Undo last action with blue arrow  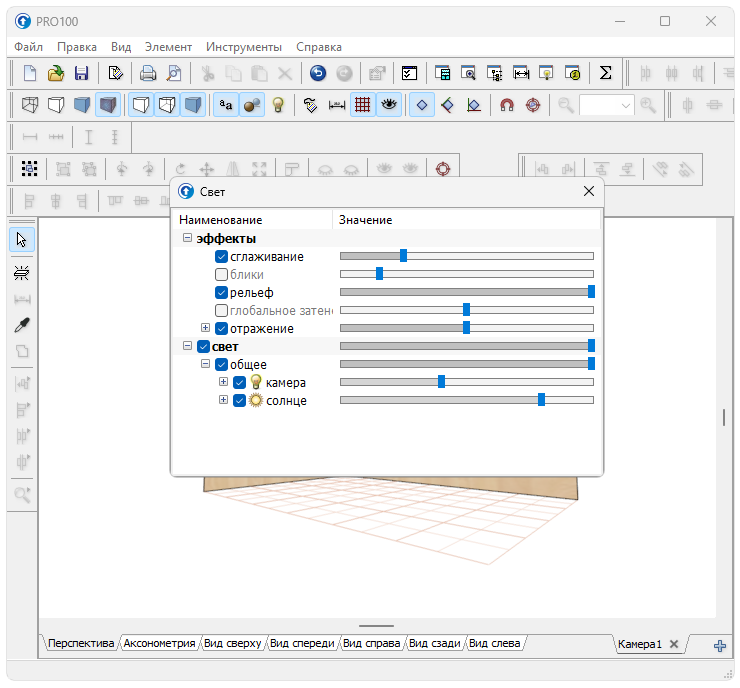tap(318, 73)
